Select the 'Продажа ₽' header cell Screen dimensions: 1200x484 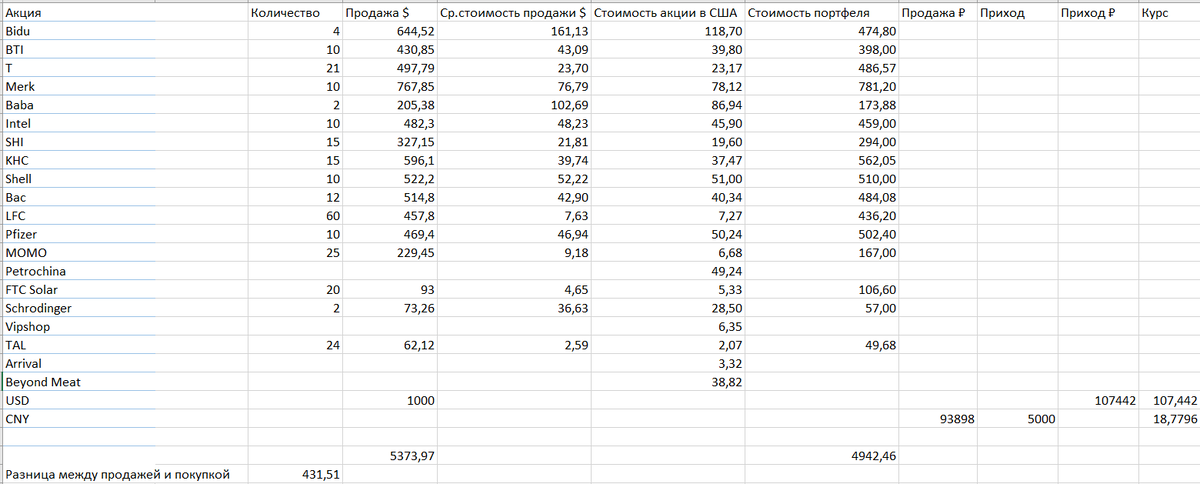[937, 14]
